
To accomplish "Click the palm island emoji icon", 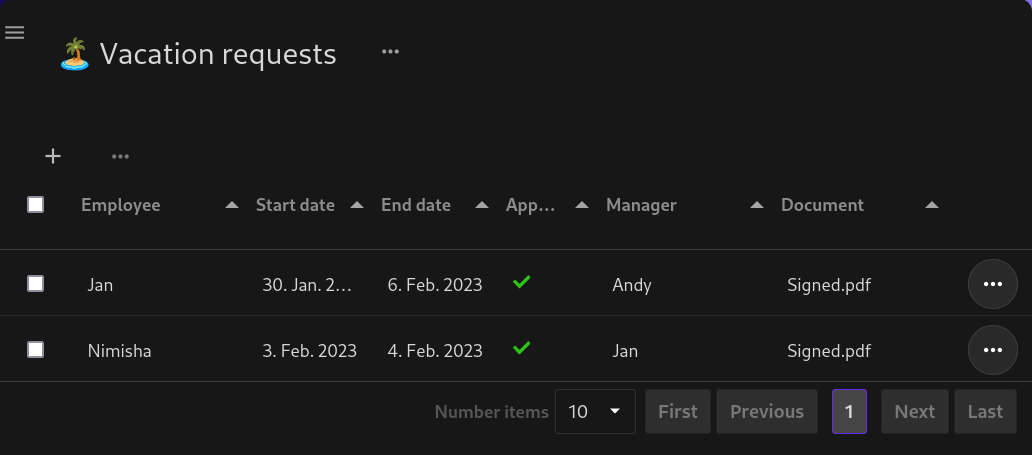I will tap(74, 54).
